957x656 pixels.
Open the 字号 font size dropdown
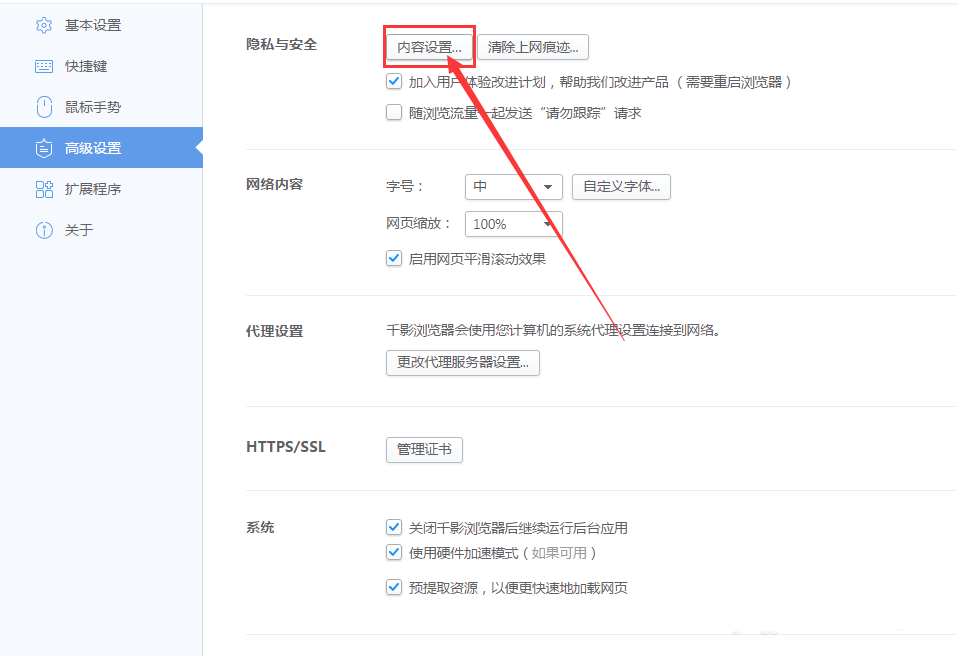coord(513,186)
